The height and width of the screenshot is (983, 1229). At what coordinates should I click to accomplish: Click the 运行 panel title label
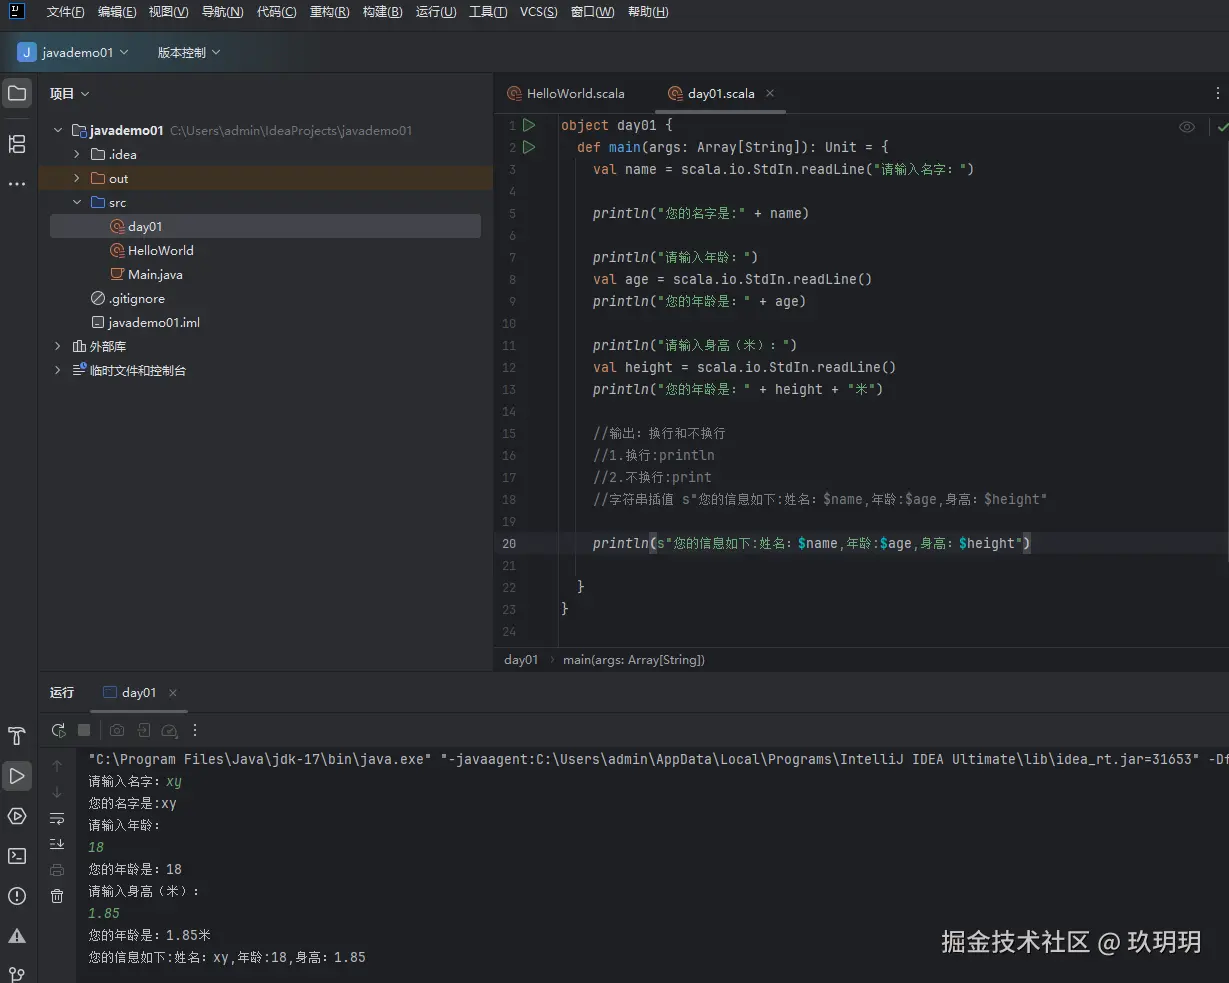point(62,692)
